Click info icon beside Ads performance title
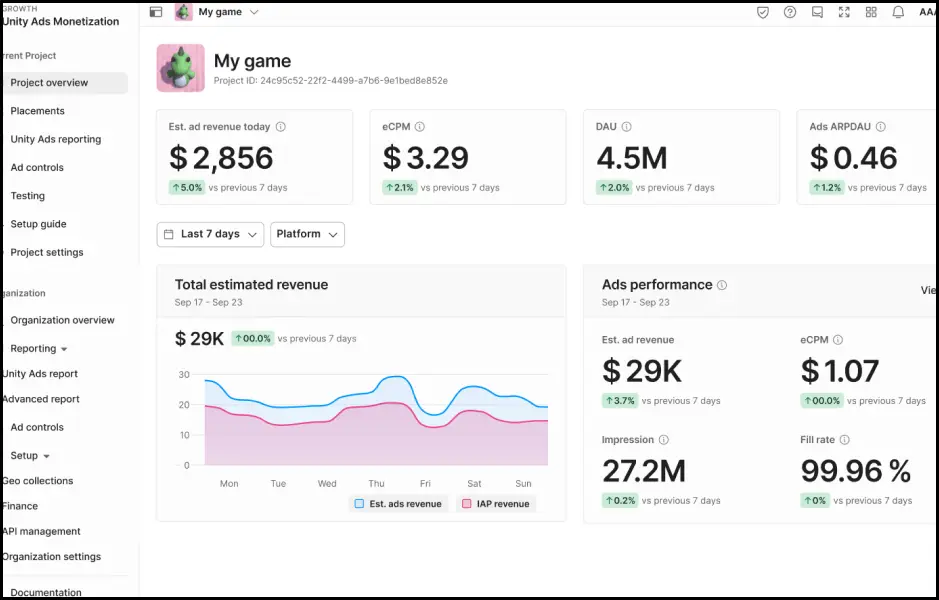This screenshot has width=939, height=600. click(x=722, y=285)
